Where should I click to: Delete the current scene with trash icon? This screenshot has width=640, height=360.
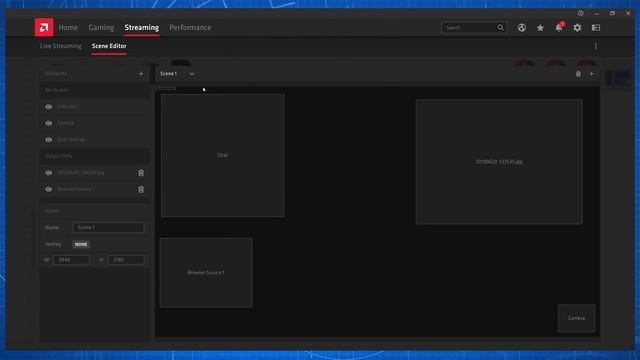tap(578, 74)
